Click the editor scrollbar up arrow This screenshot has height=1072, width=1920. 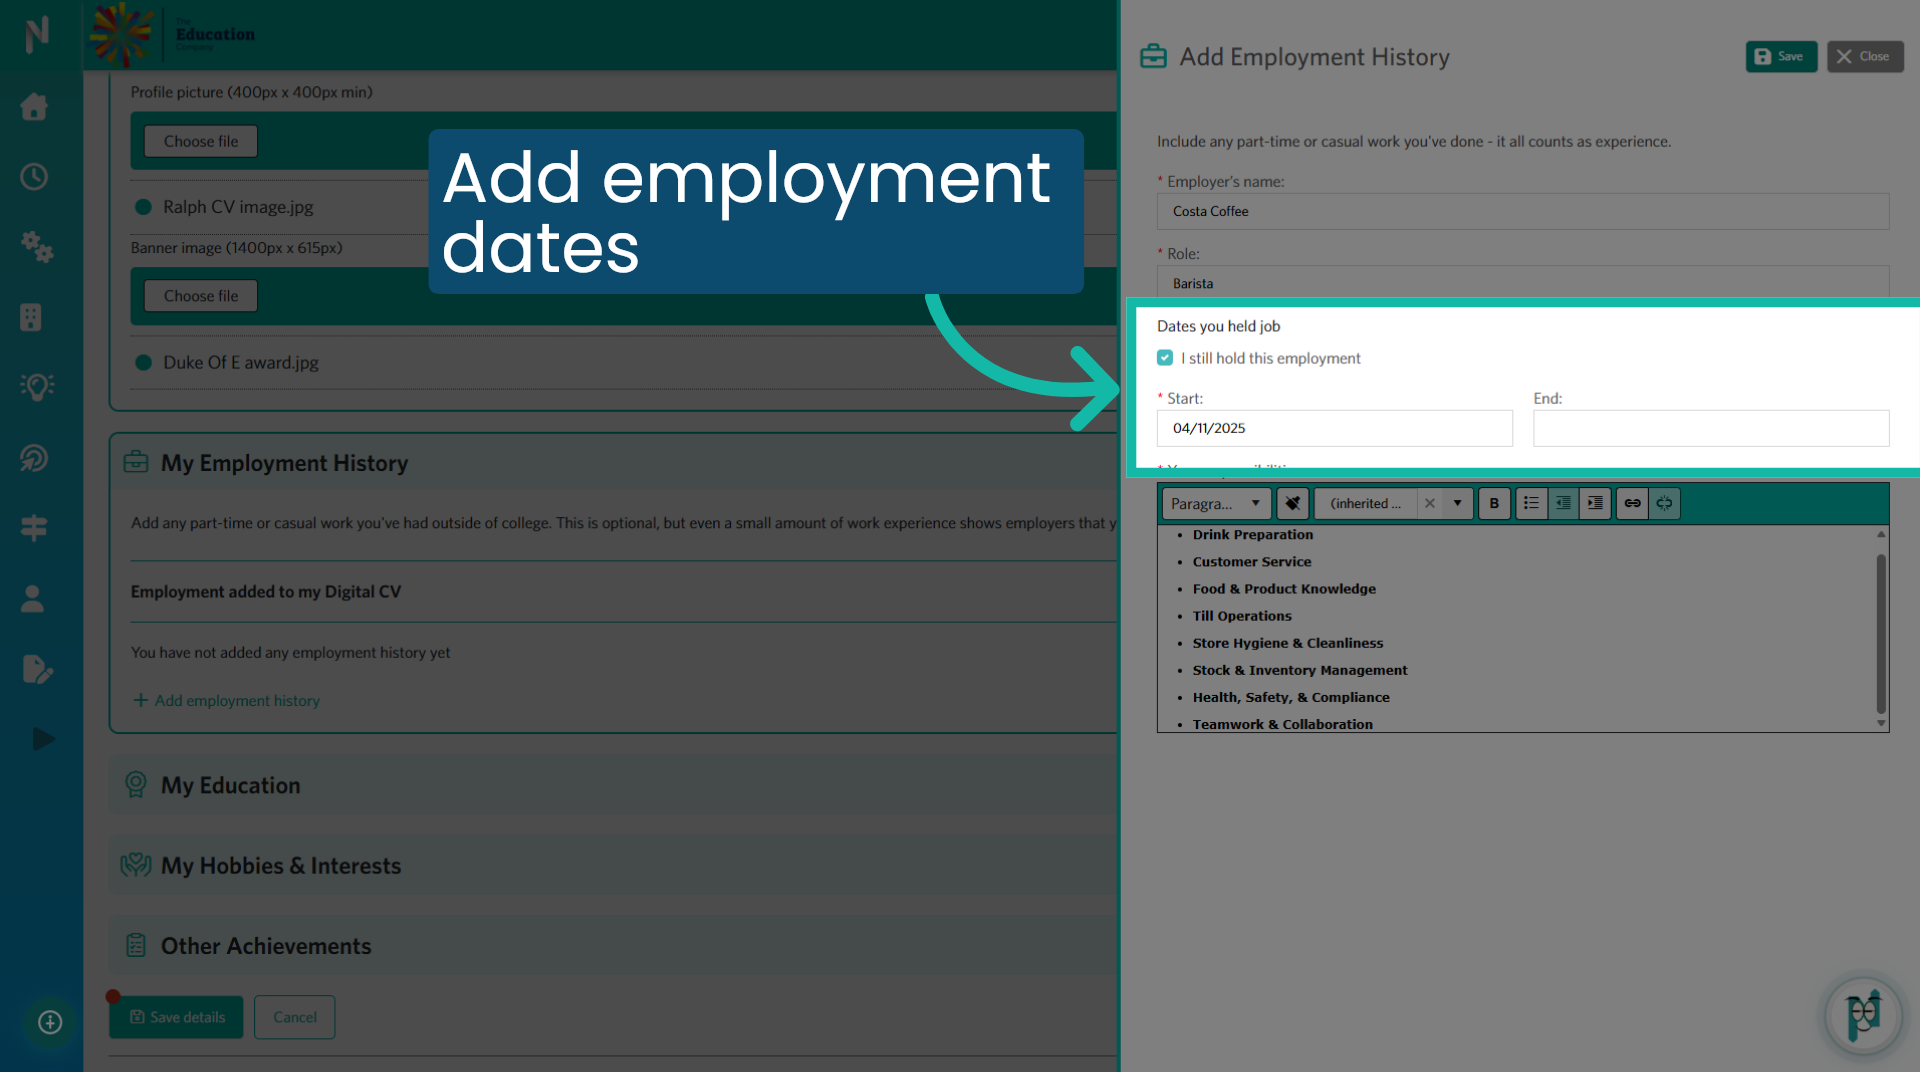(1881, 534)
